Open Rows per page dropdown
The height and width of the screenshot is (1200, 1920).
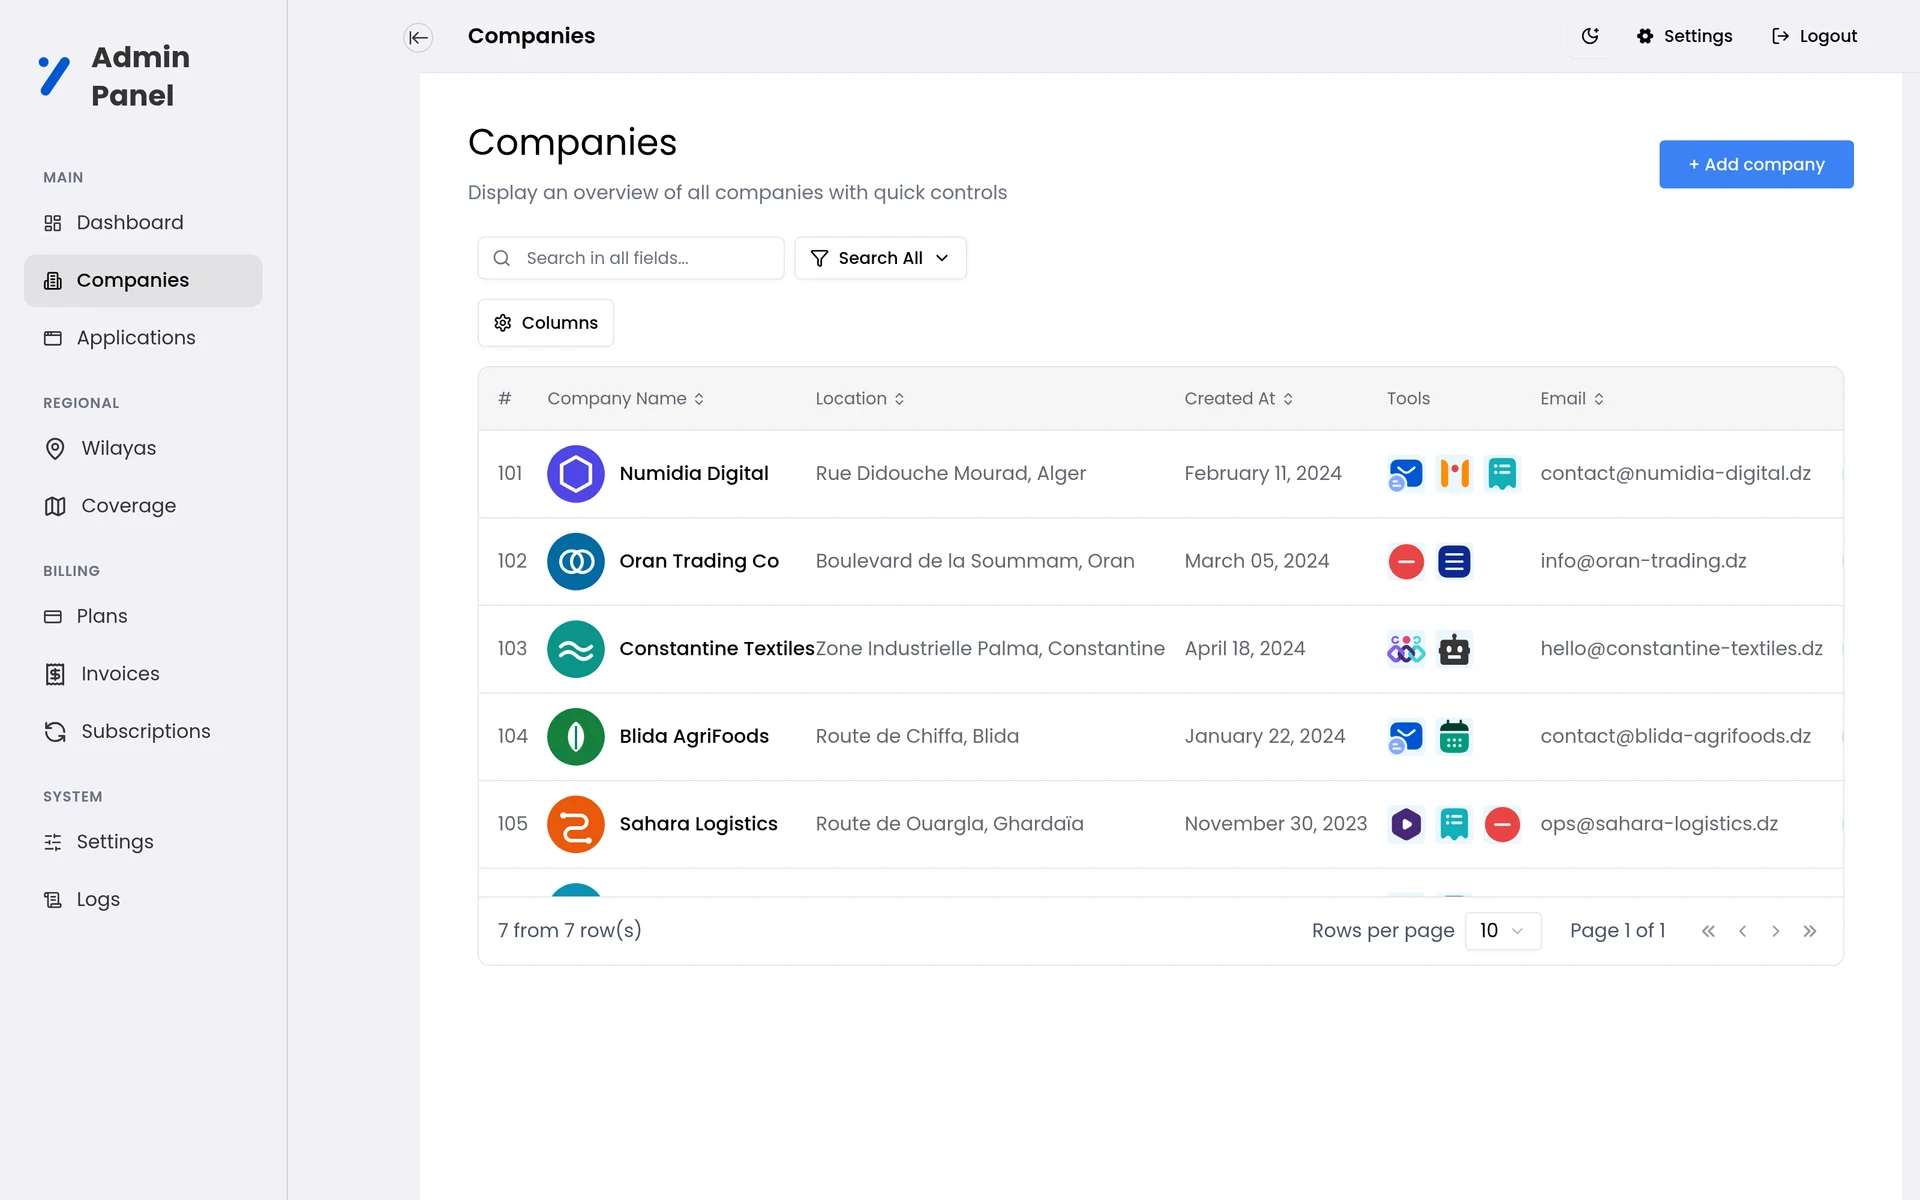[1502, 931]
